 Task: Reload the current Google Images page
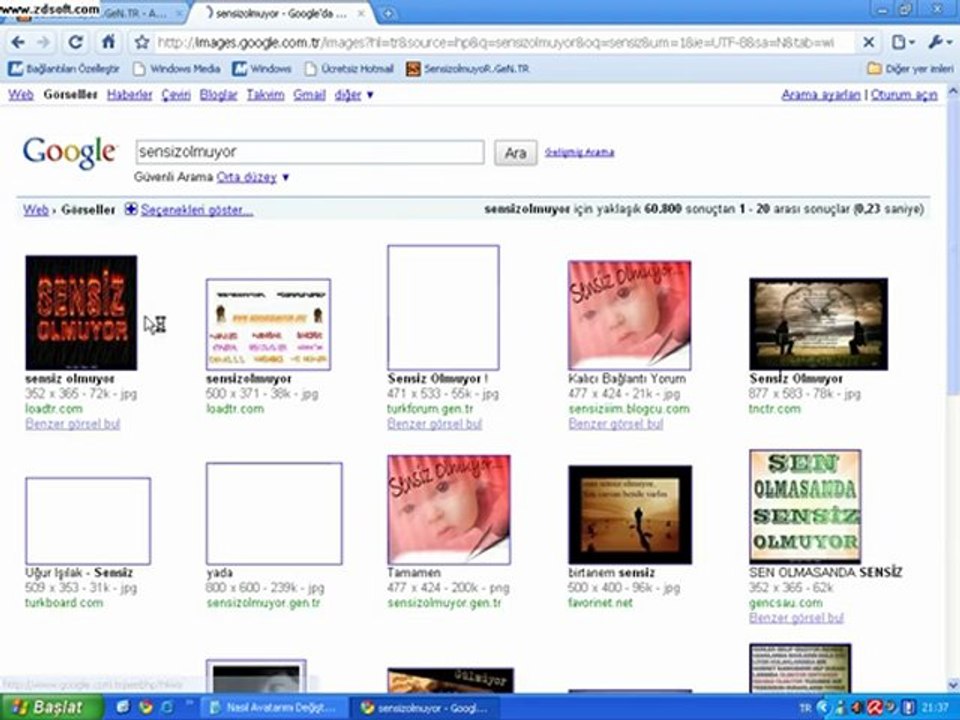(75, 42)
